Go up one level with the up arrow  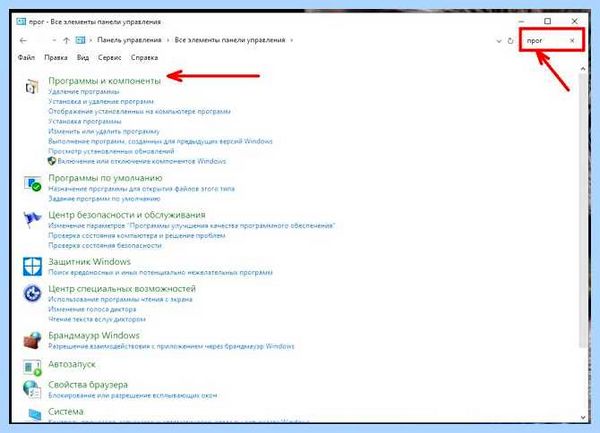(x=66, y=40)
